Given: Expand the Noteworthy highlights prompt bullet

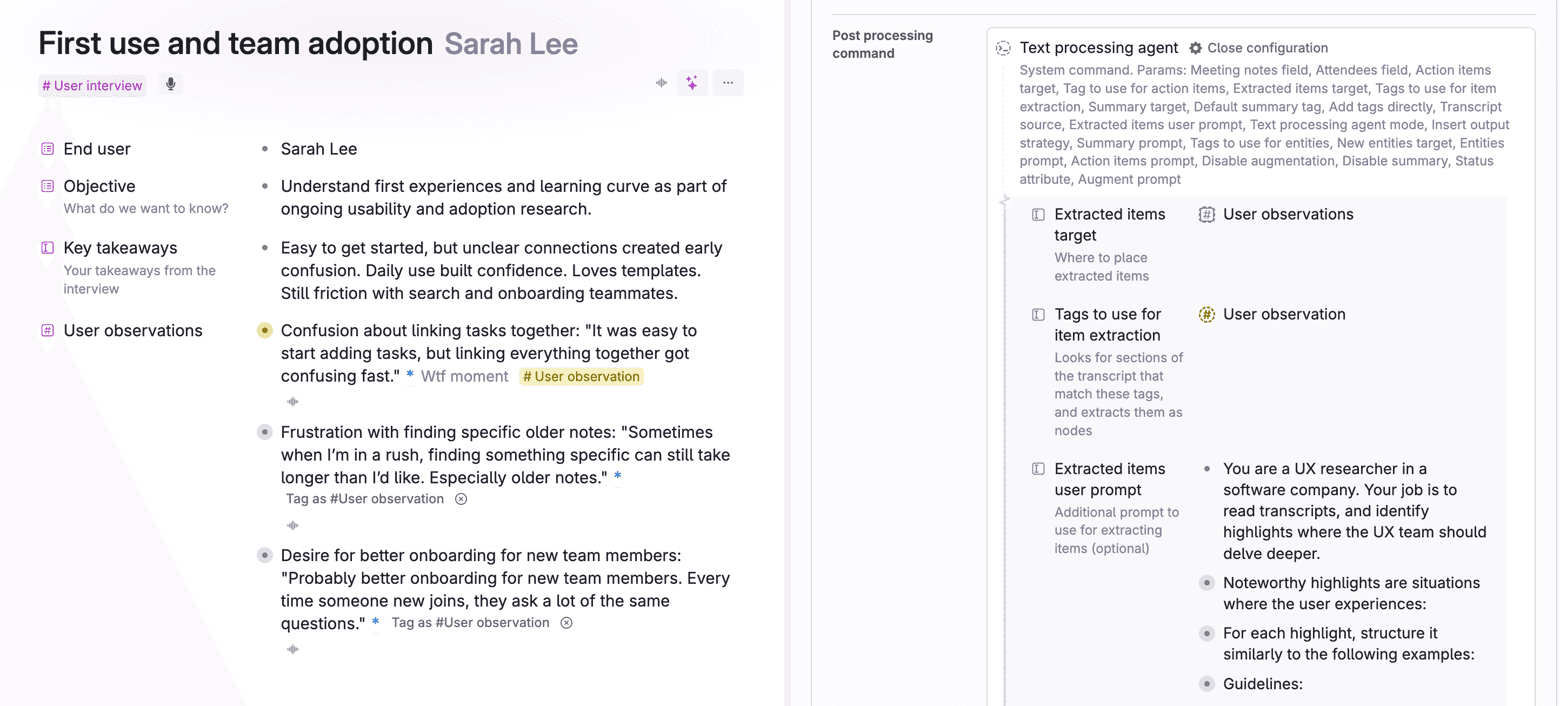Looking at the screenshot, I should 1207,583.
